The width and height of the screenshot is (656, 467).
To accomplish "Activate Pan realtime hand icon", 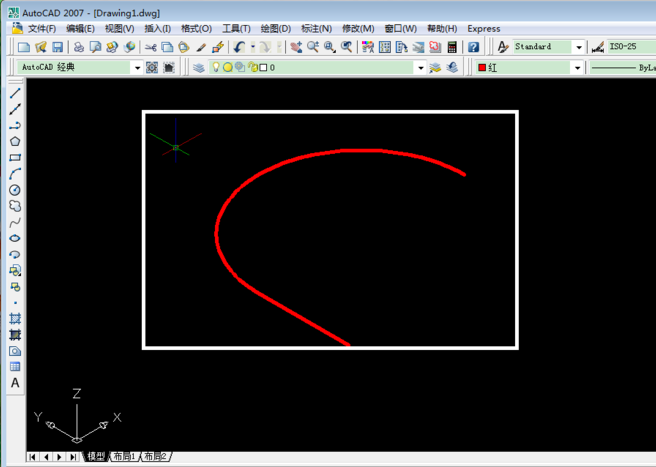I will [296, 47].
